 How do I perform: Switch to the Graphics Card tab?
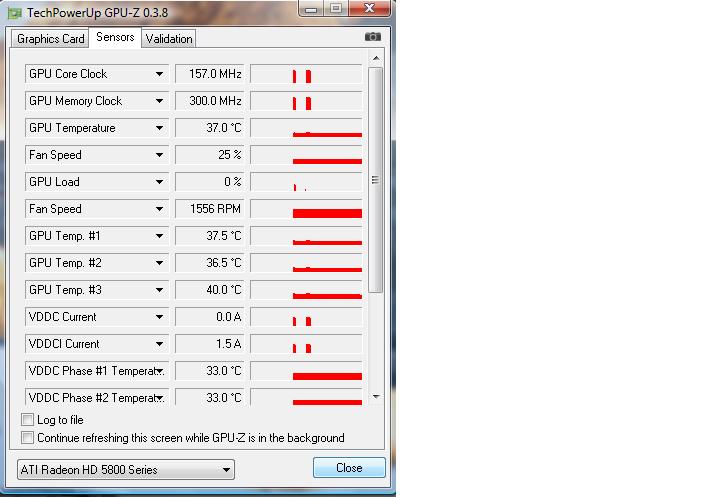[x=51, y=39]
